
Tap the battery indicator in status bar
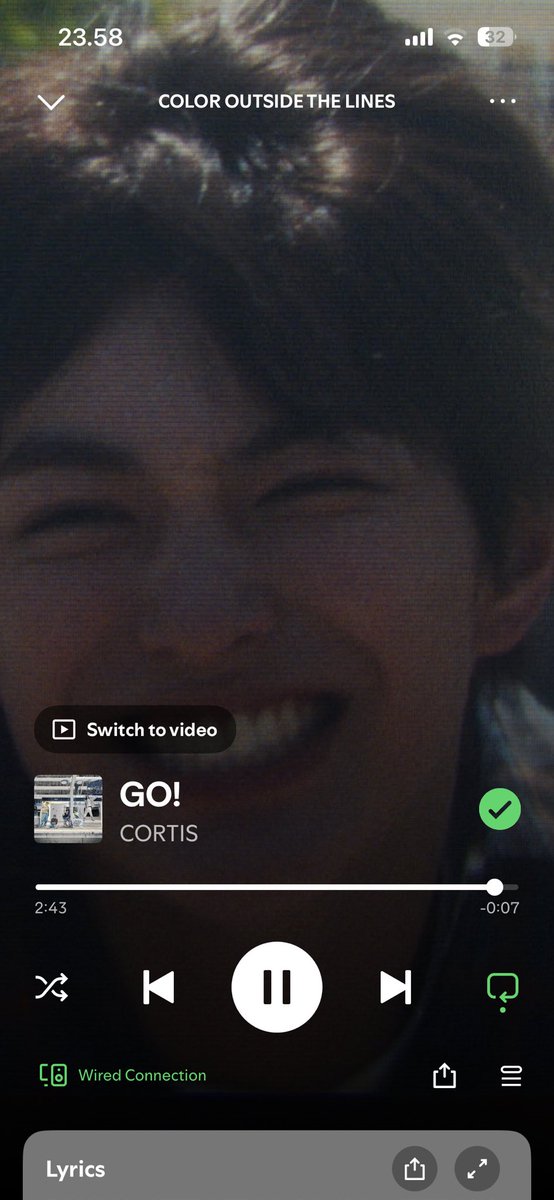(497, 38)
